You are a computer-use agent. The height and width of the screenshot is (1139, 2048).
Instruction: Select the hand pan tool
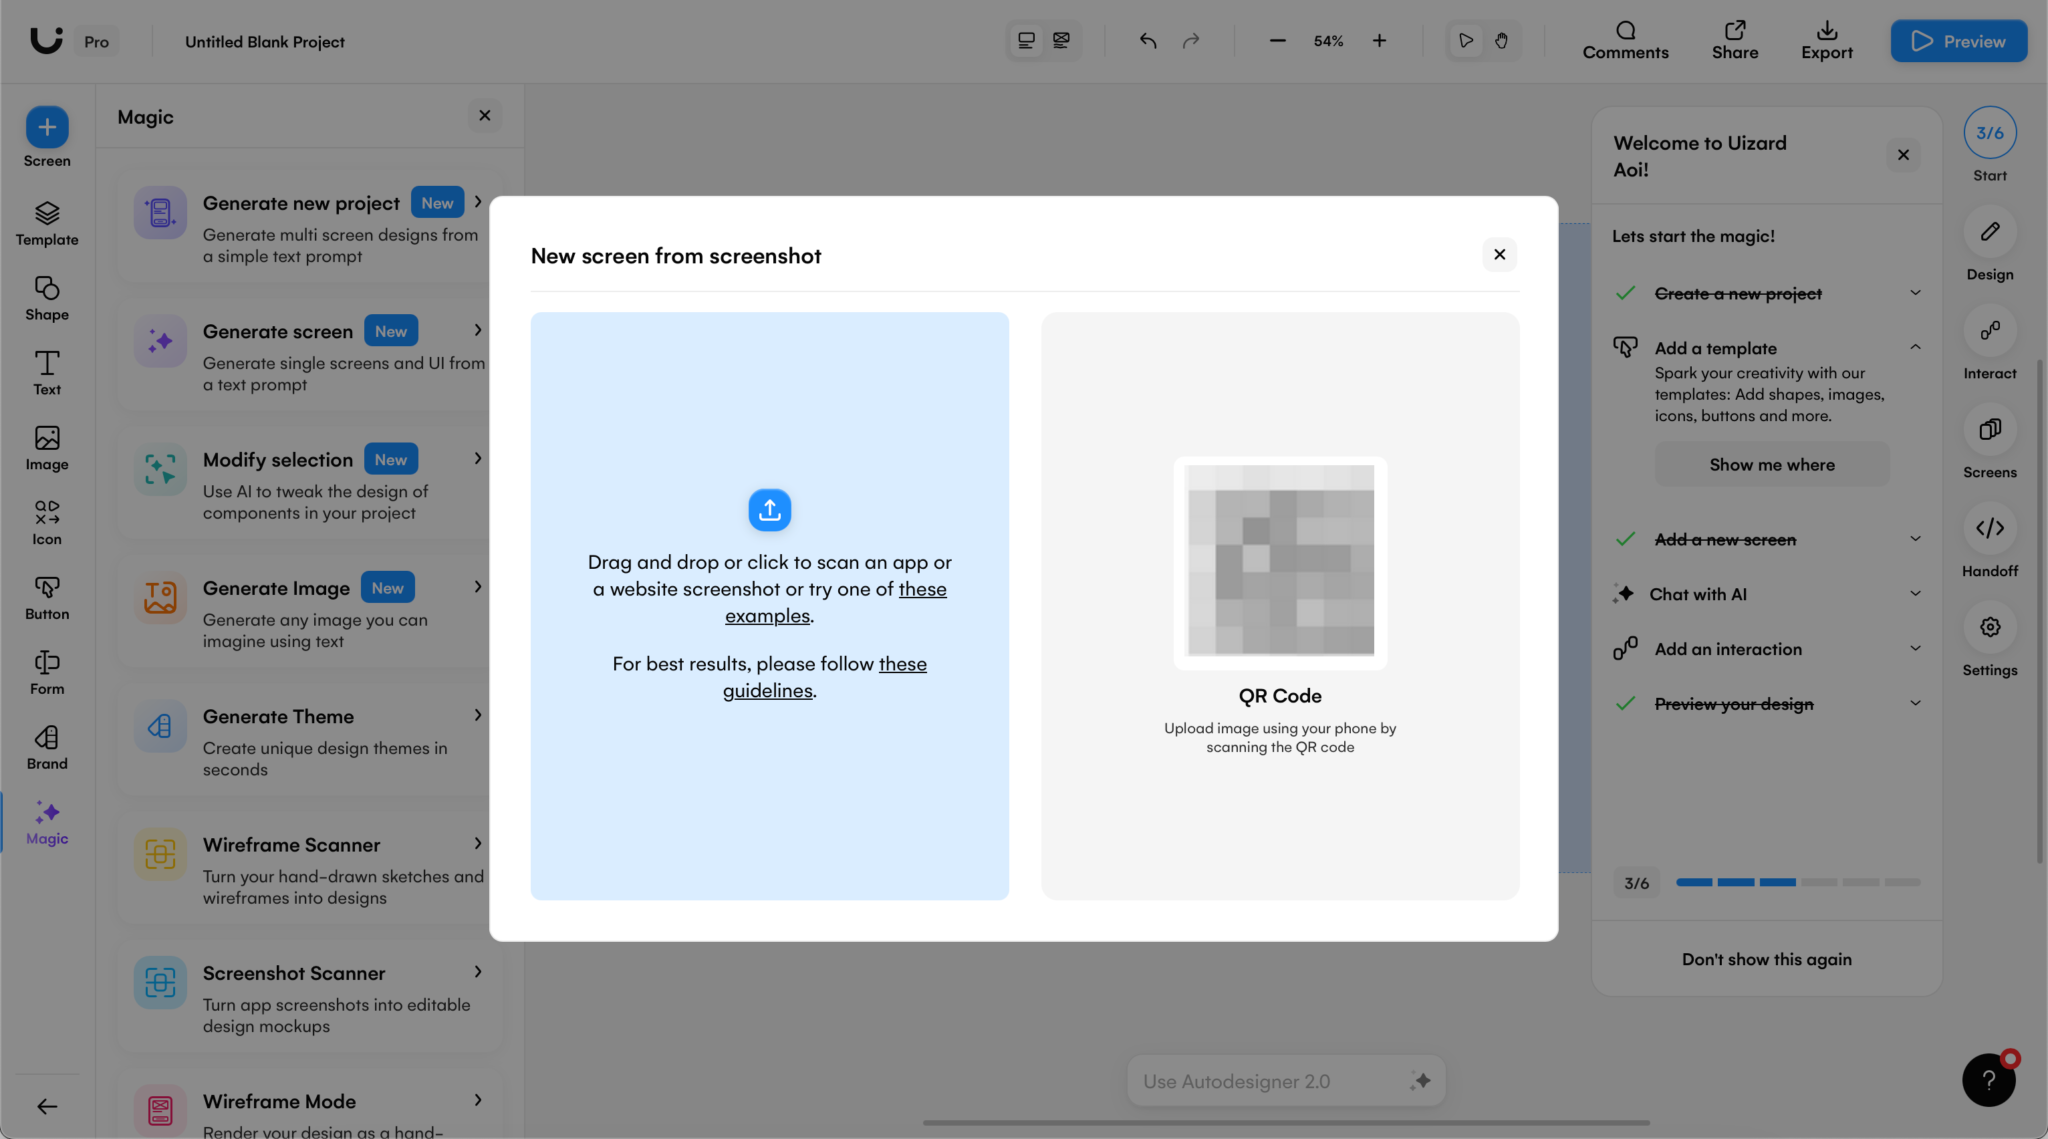(1501, 41)
